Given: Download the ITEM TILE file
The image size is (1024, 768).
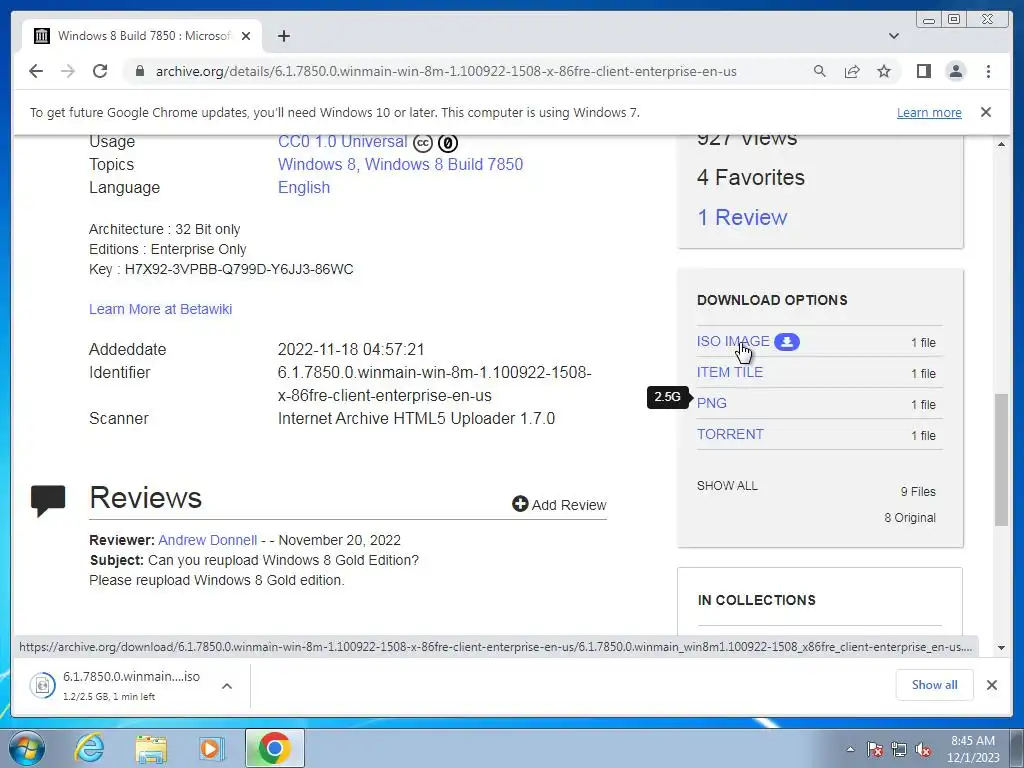Looking at the screenshot, I should pyautogui.click(x=729, y=372).
